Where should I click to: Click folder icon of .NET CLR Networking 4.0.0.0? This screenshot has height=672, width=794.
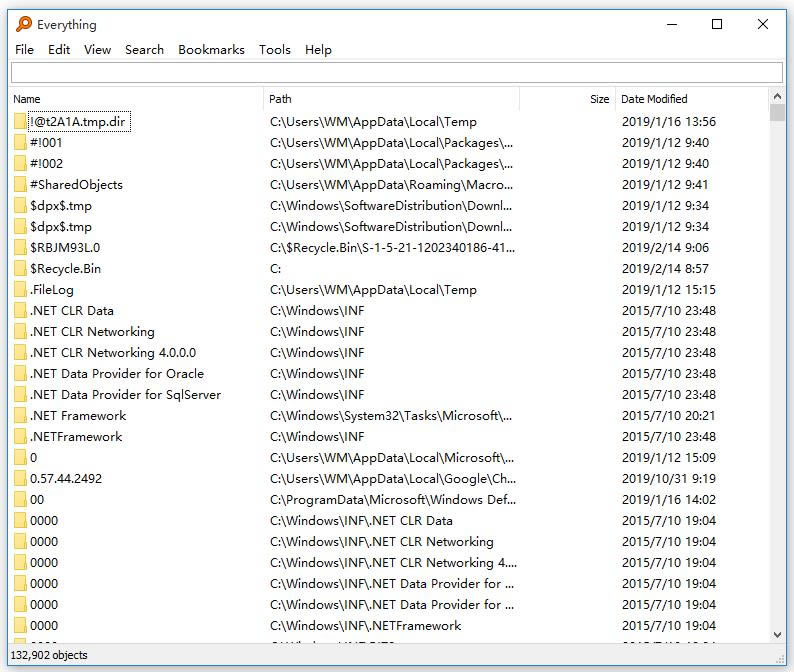(x=20, y=352)
